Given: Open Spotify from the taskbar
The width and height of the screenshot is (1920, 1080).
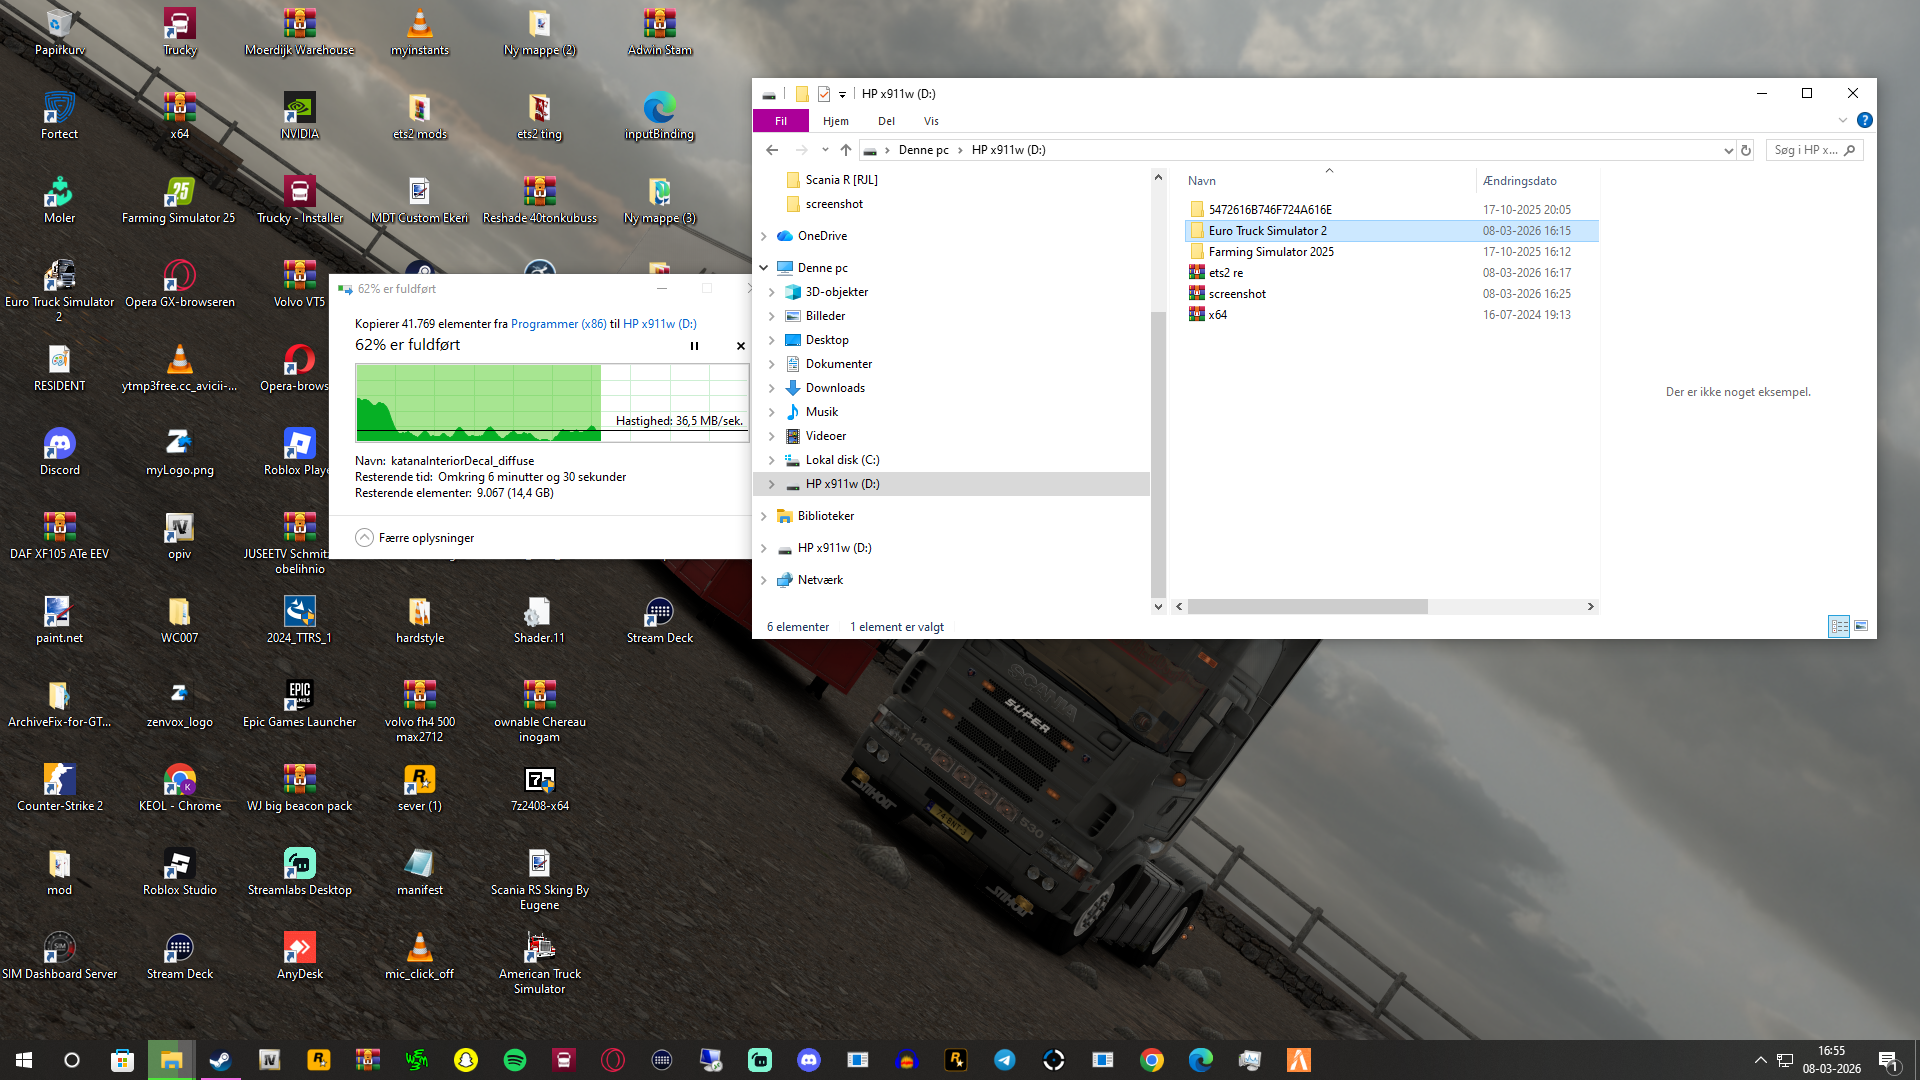Looking at the screenshot, I should [x=515, y=1060].
